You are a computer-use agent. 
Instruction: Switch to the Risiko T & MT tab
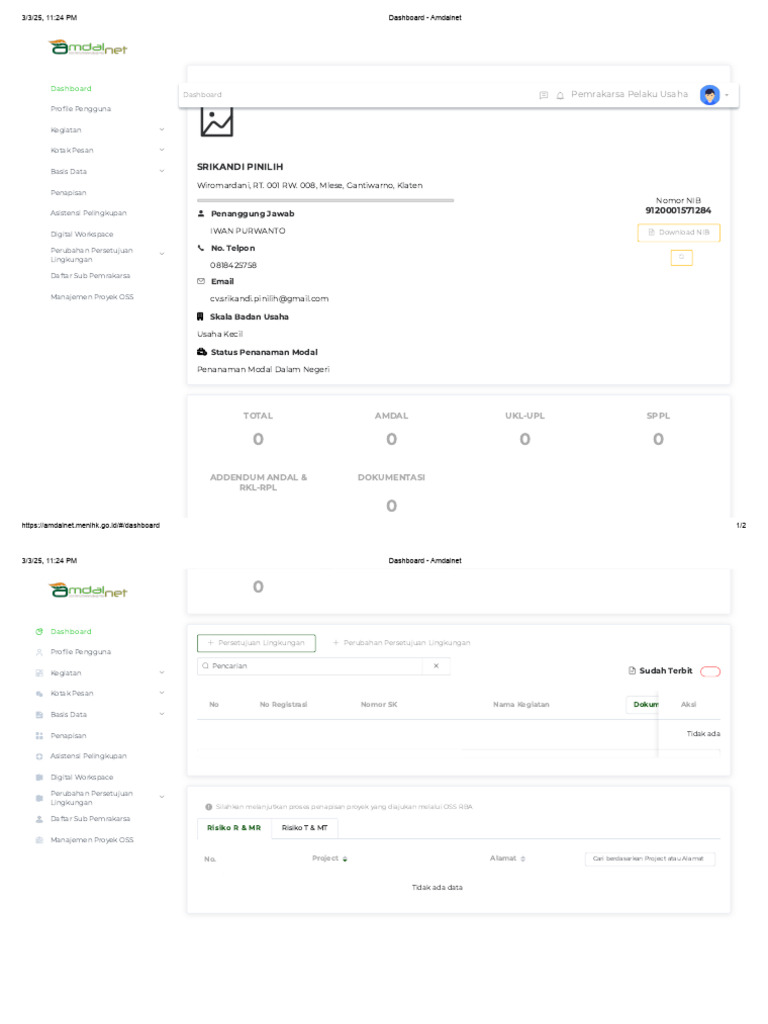(304, 828)
